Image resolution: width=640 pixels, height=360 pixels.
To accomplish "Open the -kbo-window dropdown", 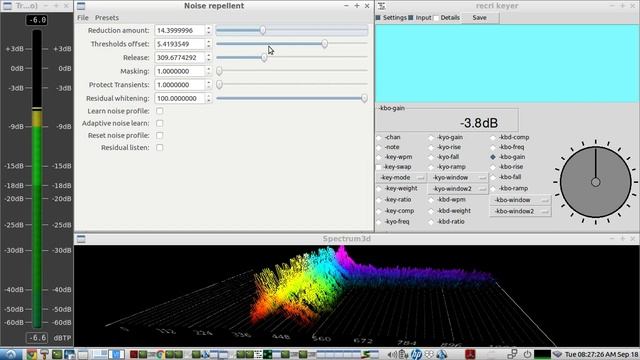I will point(520,200).
